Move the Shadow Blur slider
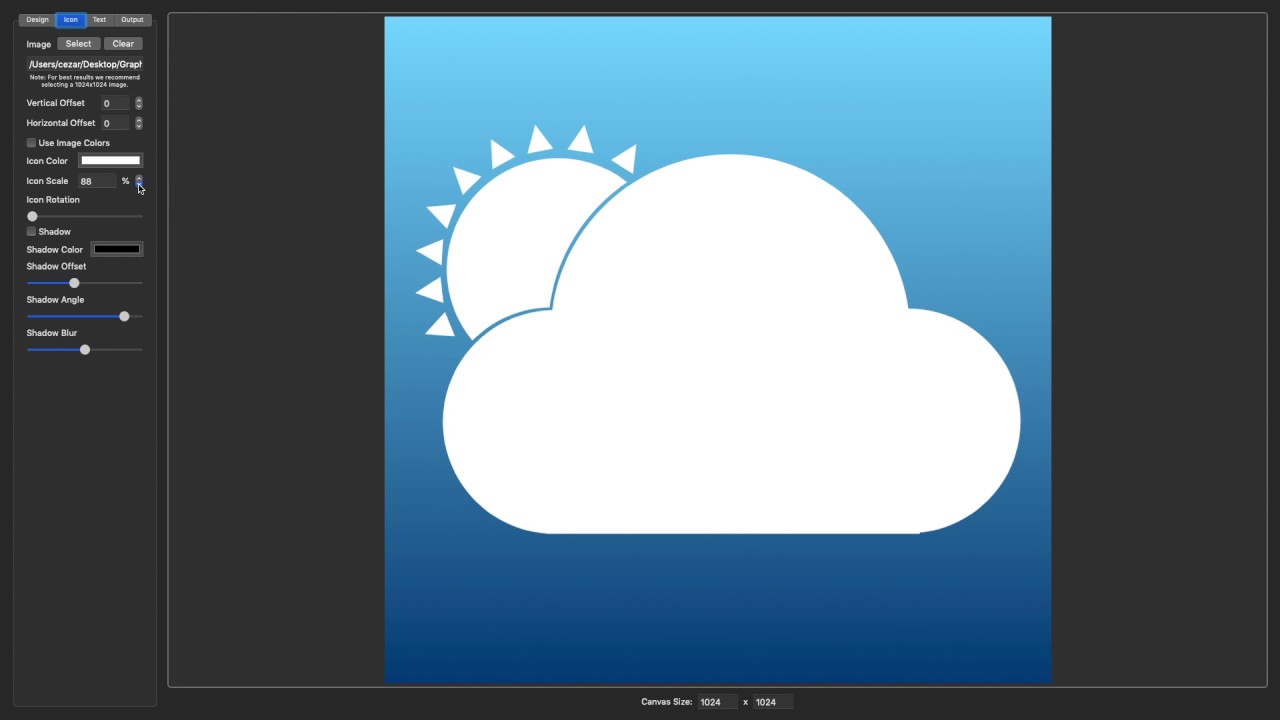Screen dimensions: 1280x720 pyautogui.click(x=84, y=349)
